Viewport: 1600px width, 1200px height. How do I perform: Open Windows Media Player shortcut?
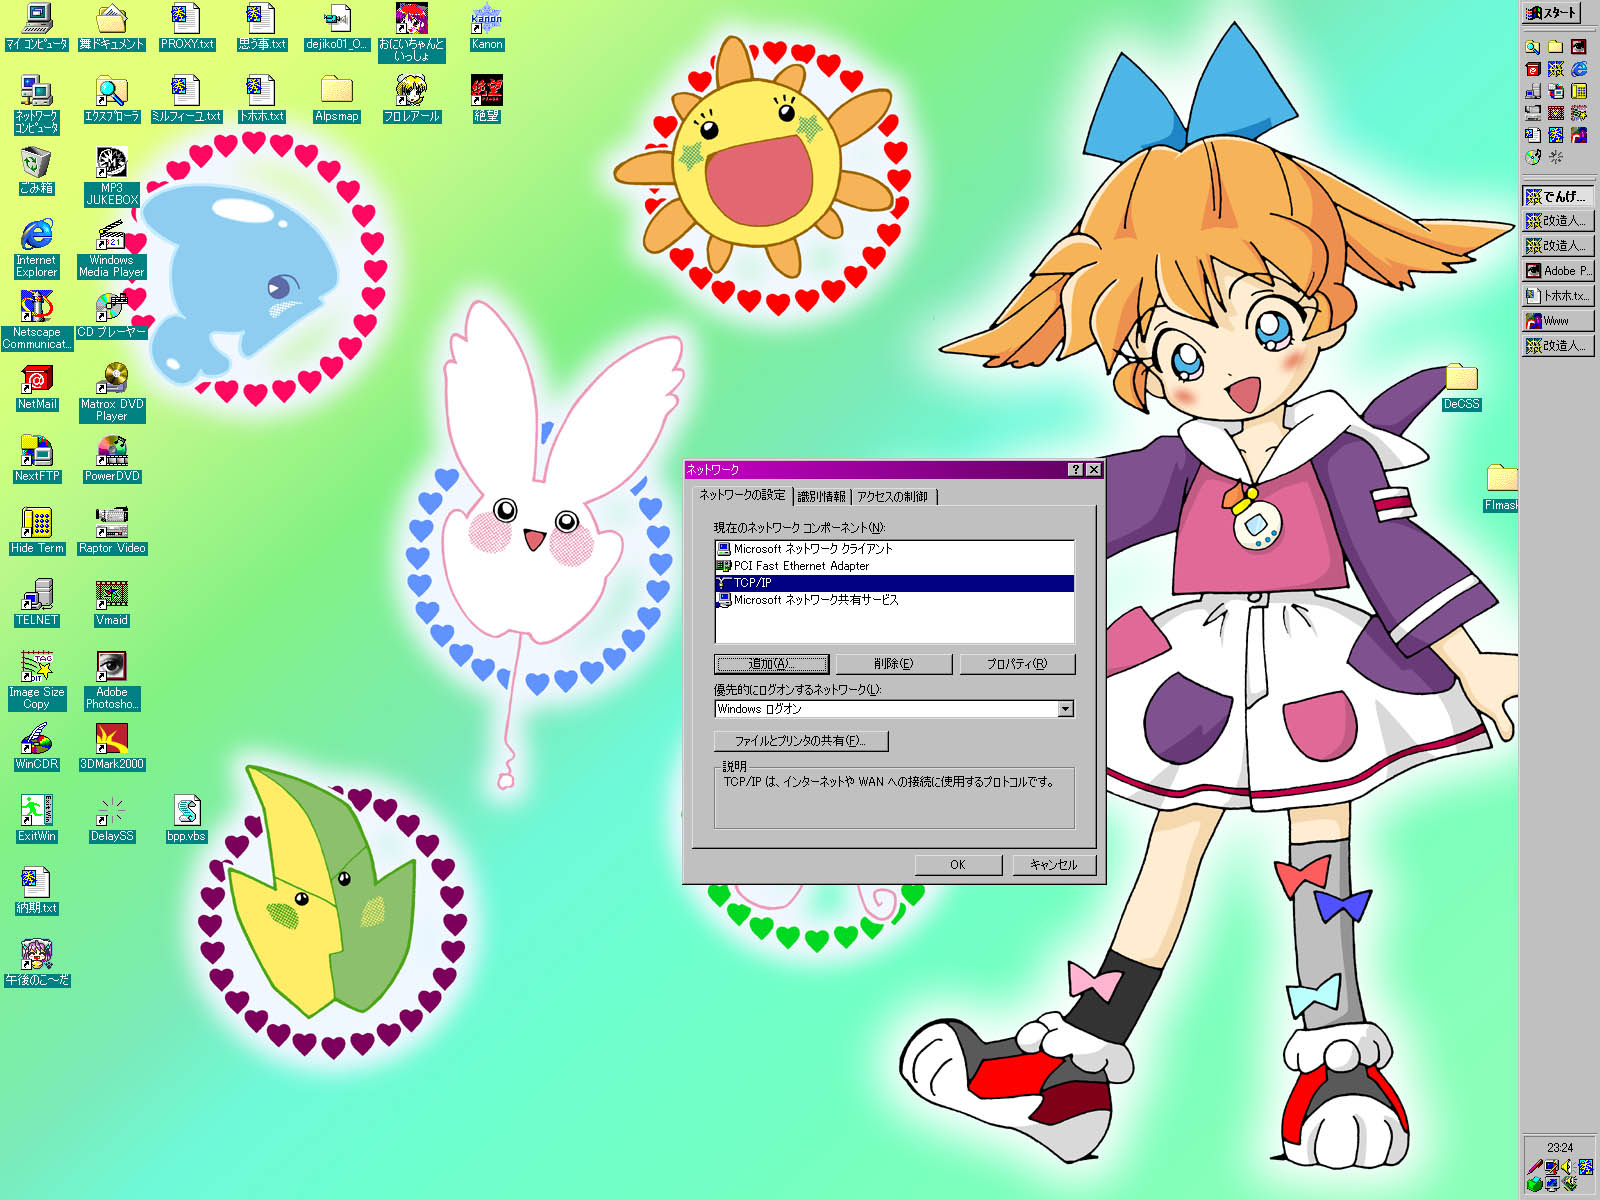click(111, 236)
